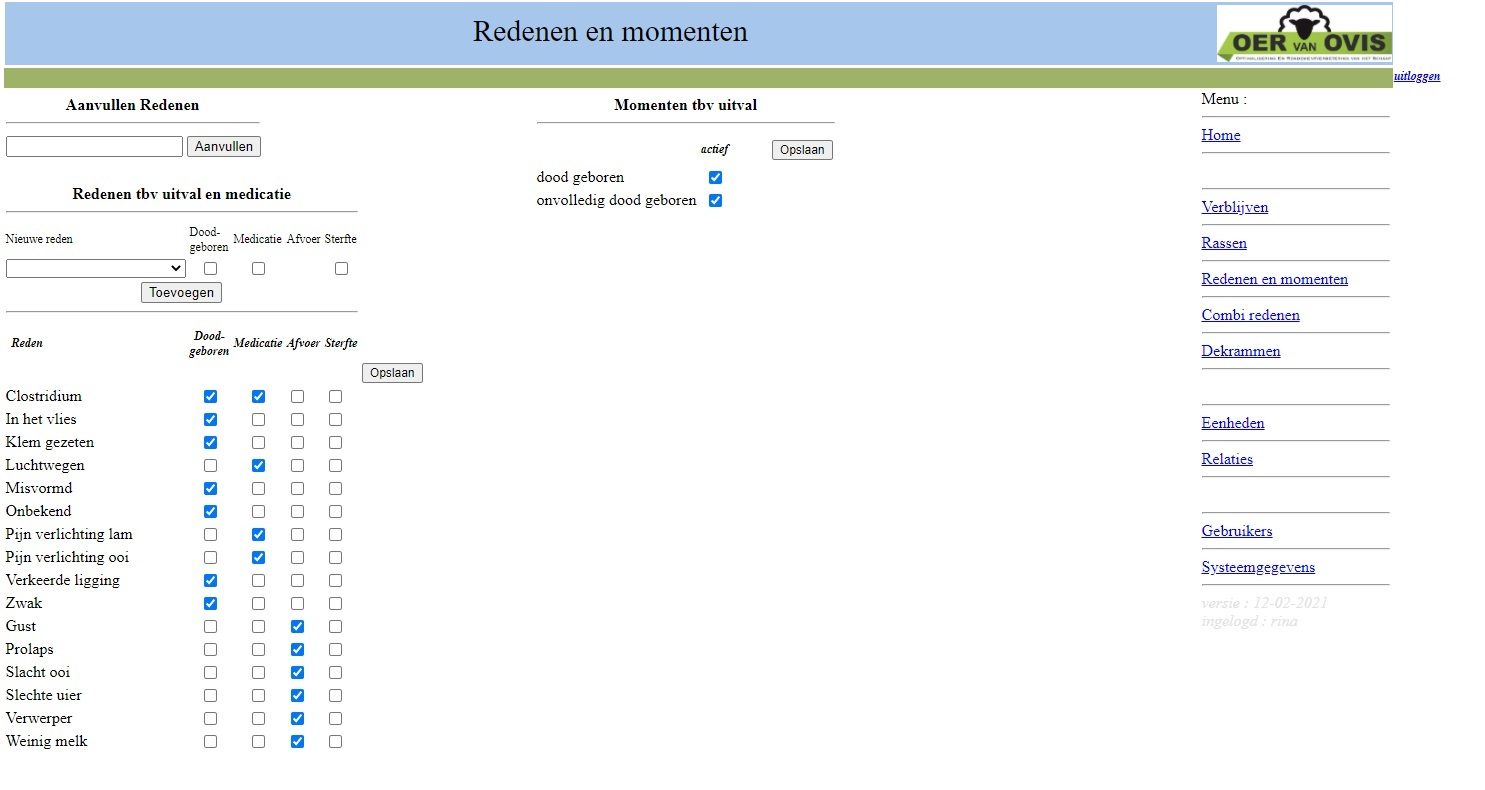Uncheck Medicatie for Luchtwegen
The width and height of the screenshot is (1485, 790).
tap(258, 466)
